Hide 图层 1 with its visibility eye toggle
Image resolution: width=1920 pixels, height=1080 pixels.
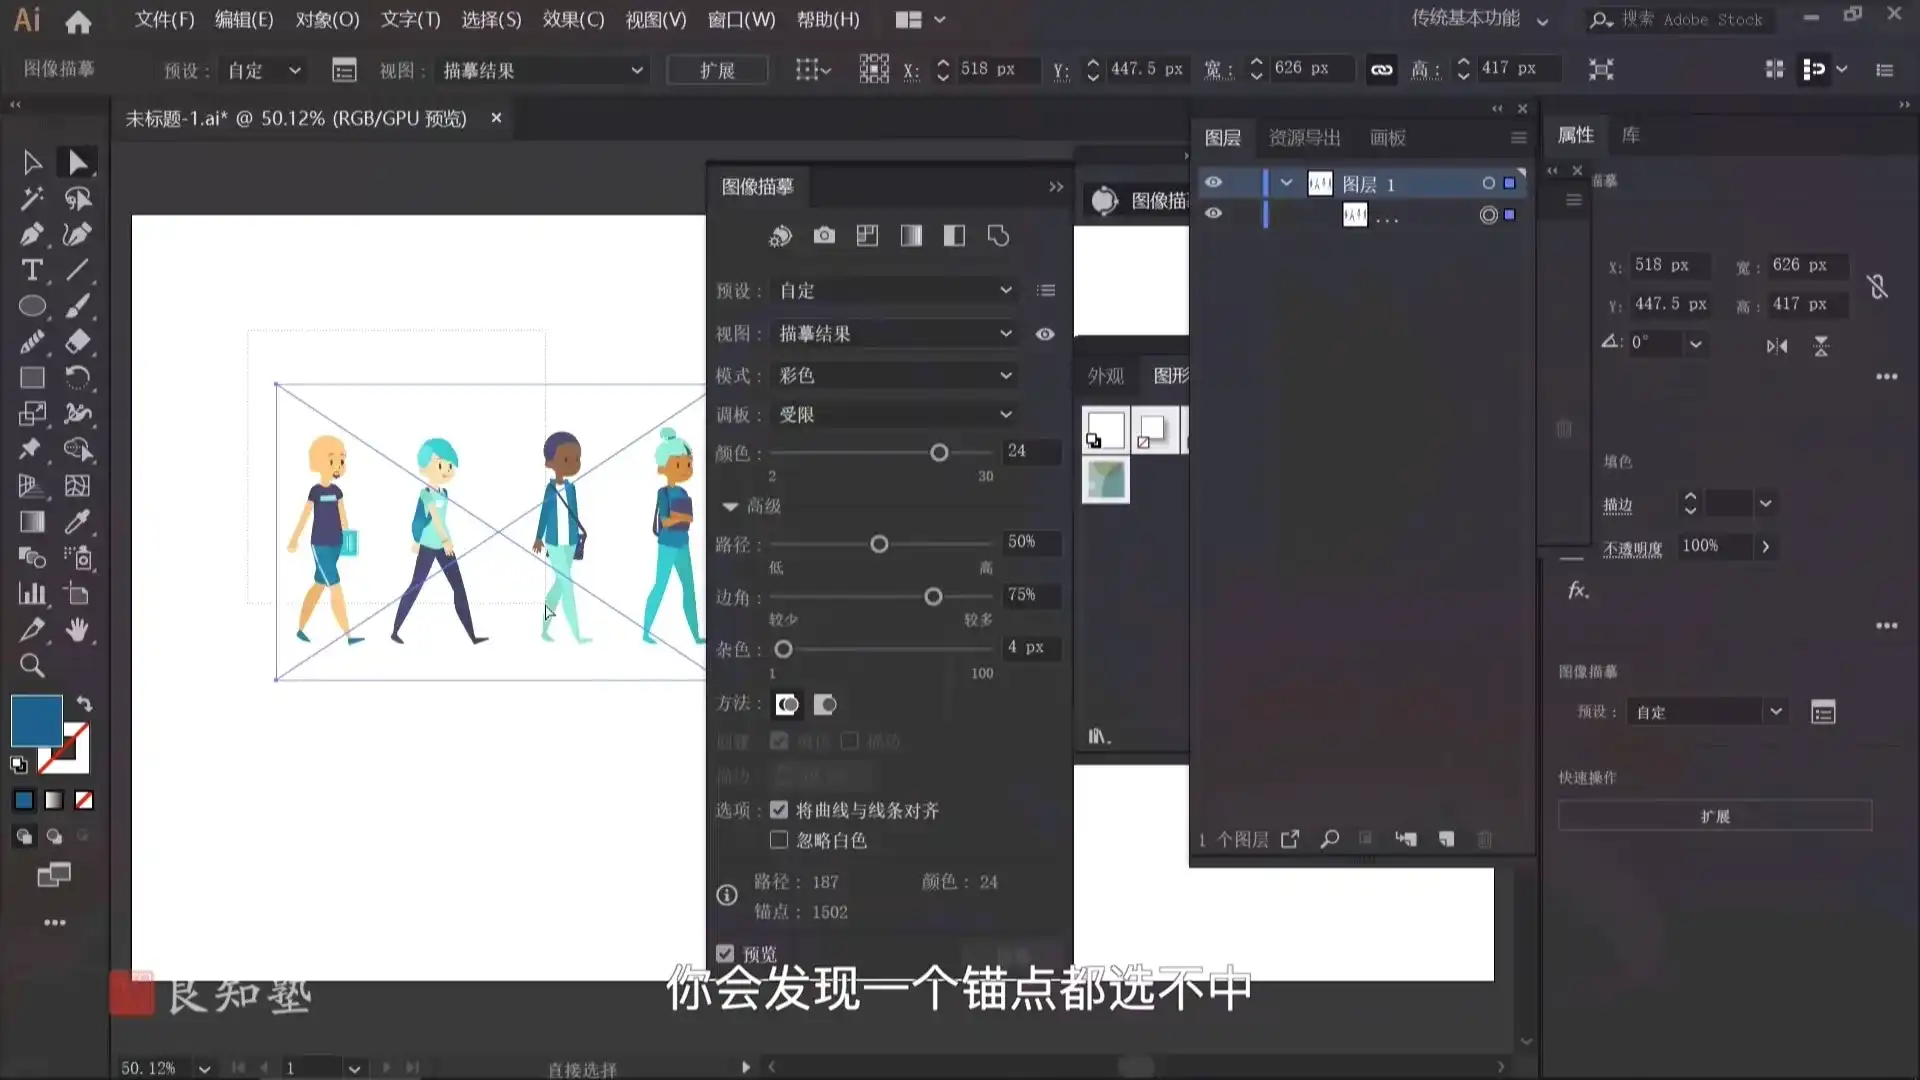[1214, 182]
